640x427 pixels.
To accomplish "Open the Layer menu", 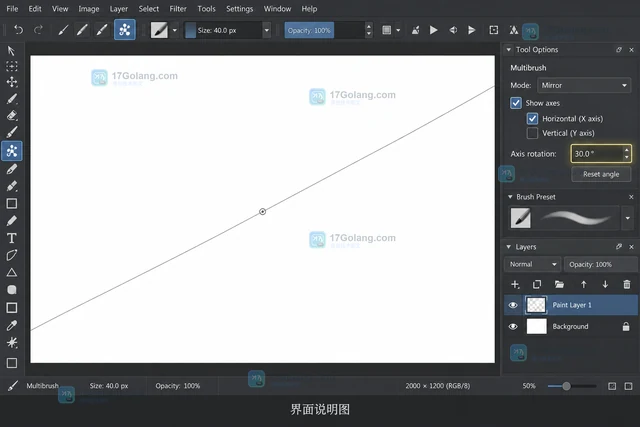I will coord(119,9).
